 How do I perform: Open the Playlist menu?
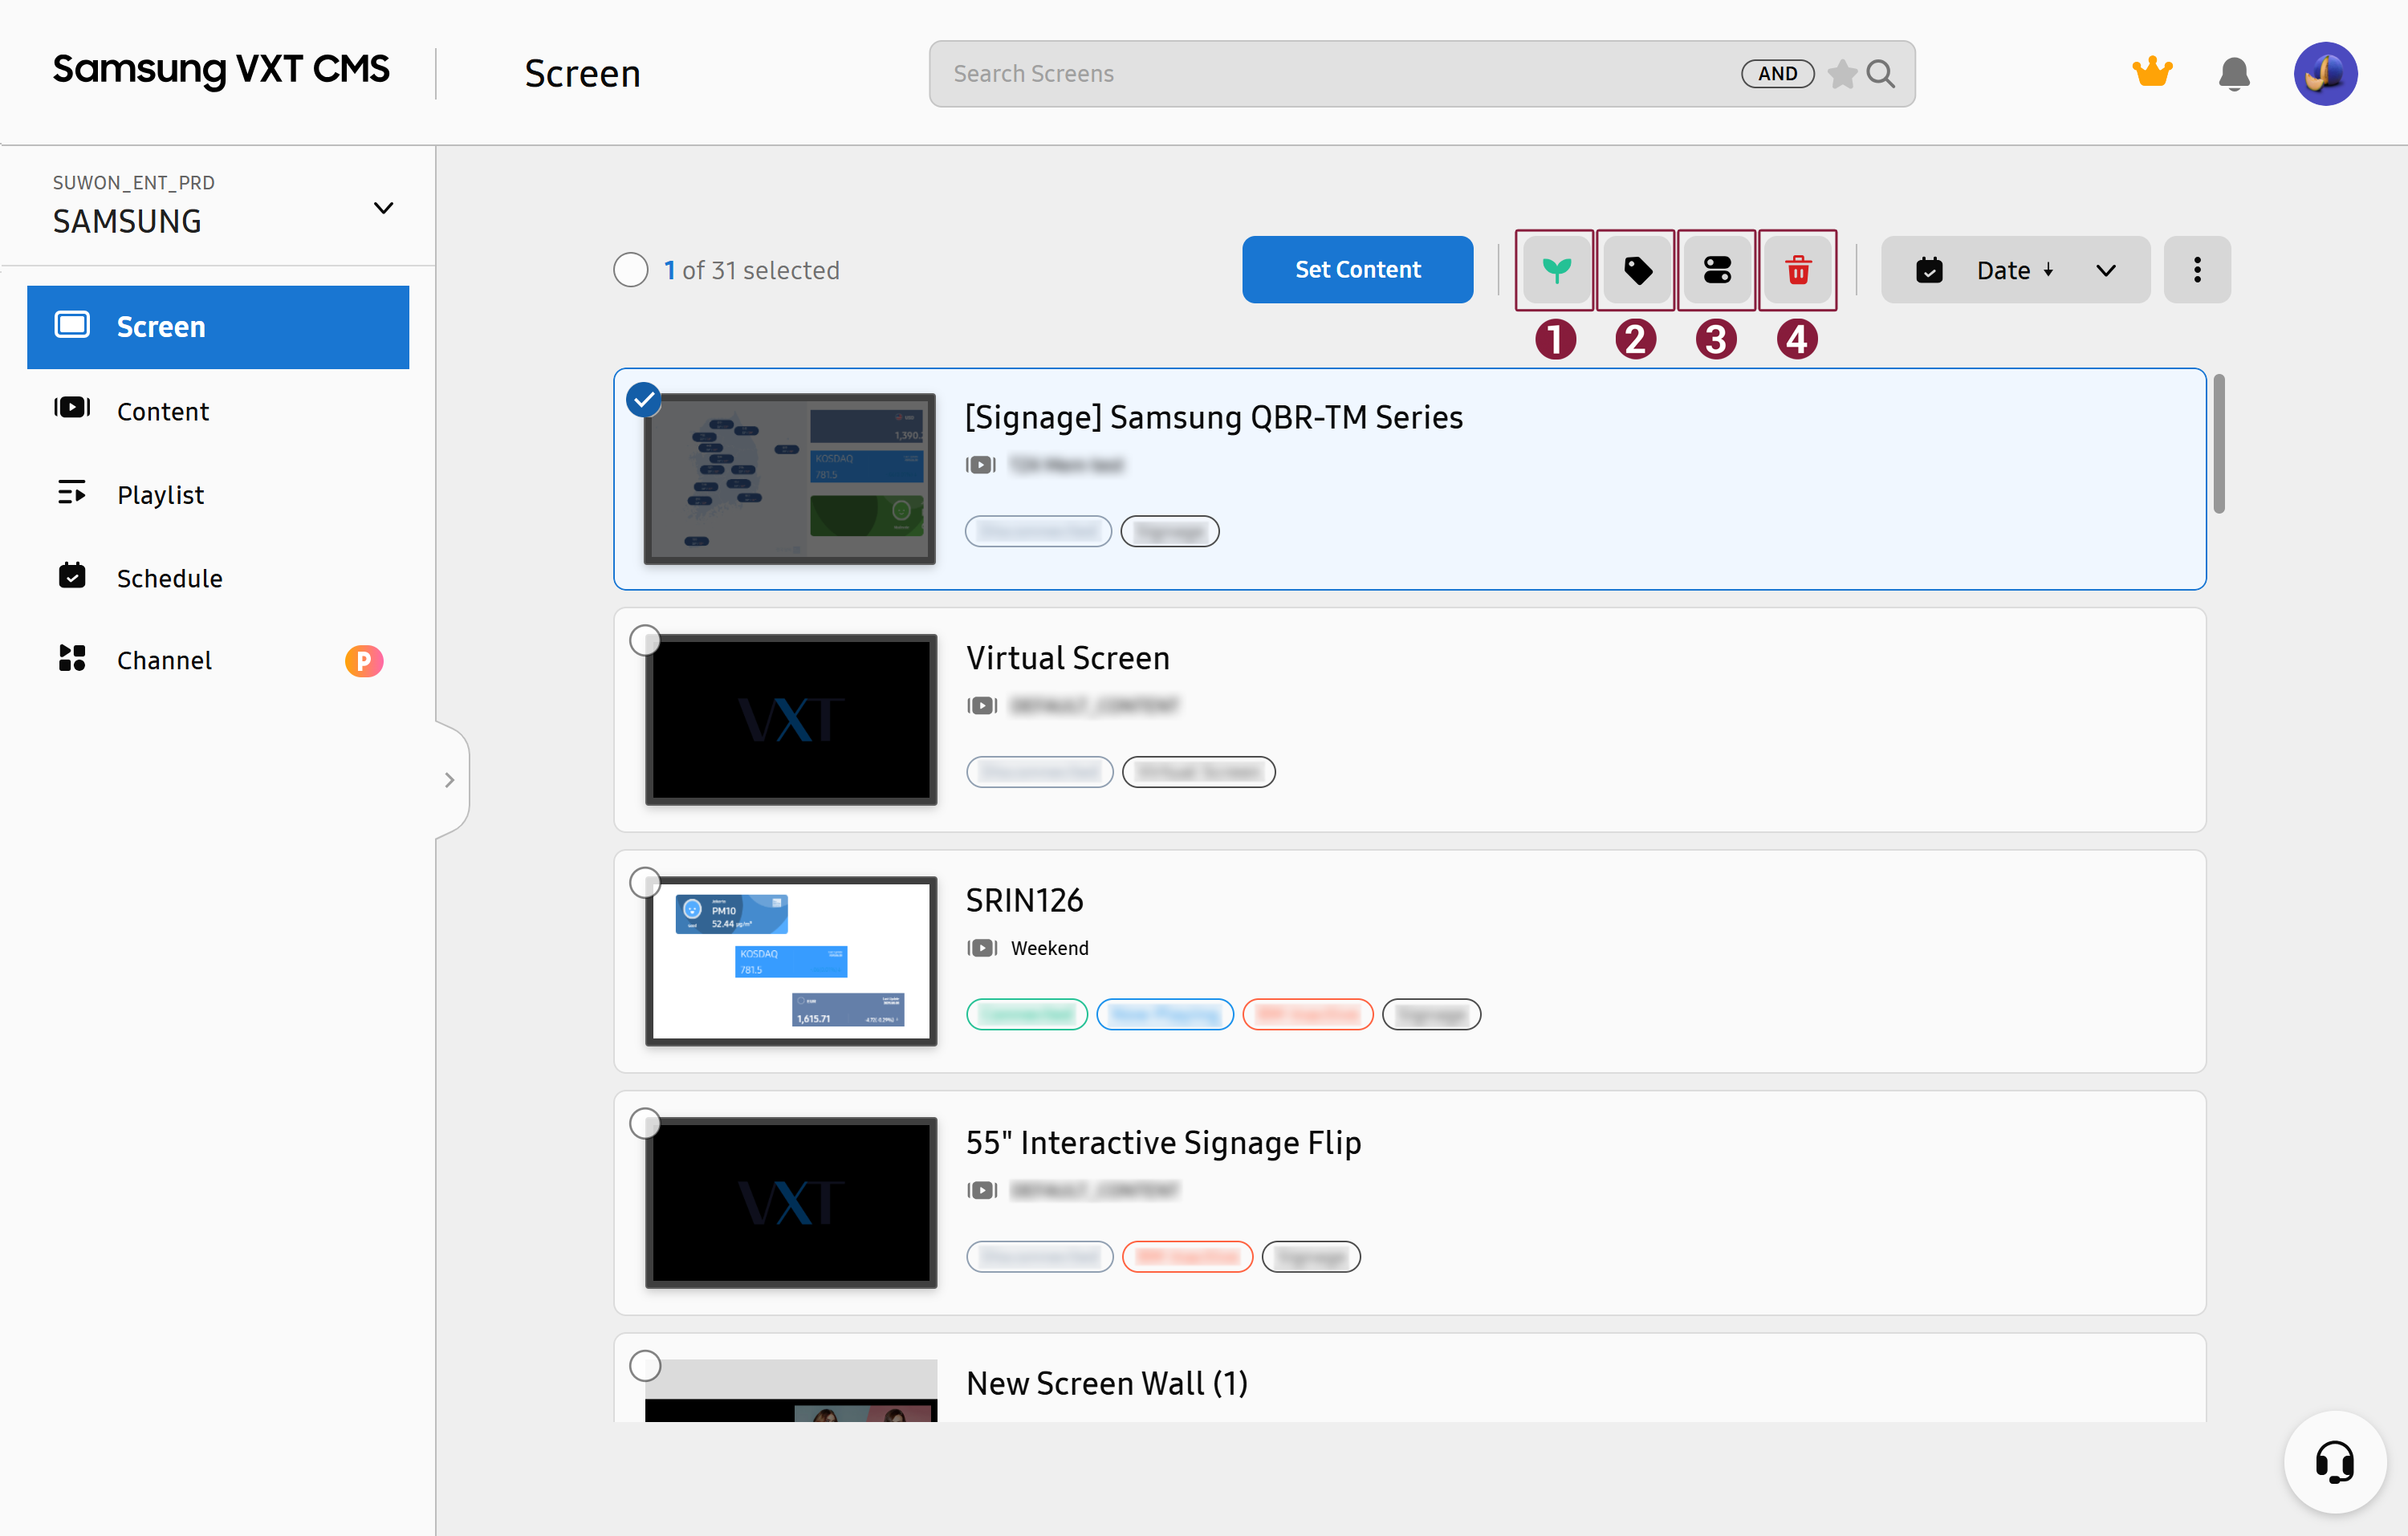218,494
